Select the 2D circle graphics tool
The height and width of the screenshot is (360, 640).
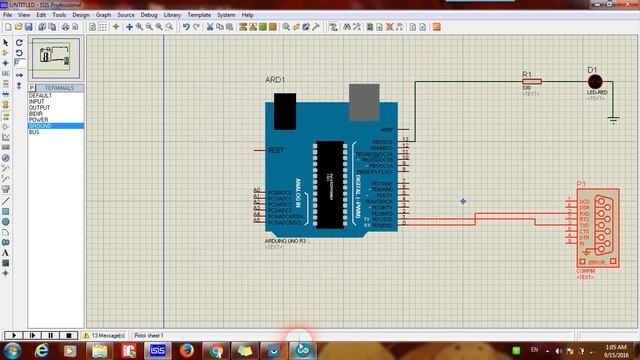click(5, 222)
